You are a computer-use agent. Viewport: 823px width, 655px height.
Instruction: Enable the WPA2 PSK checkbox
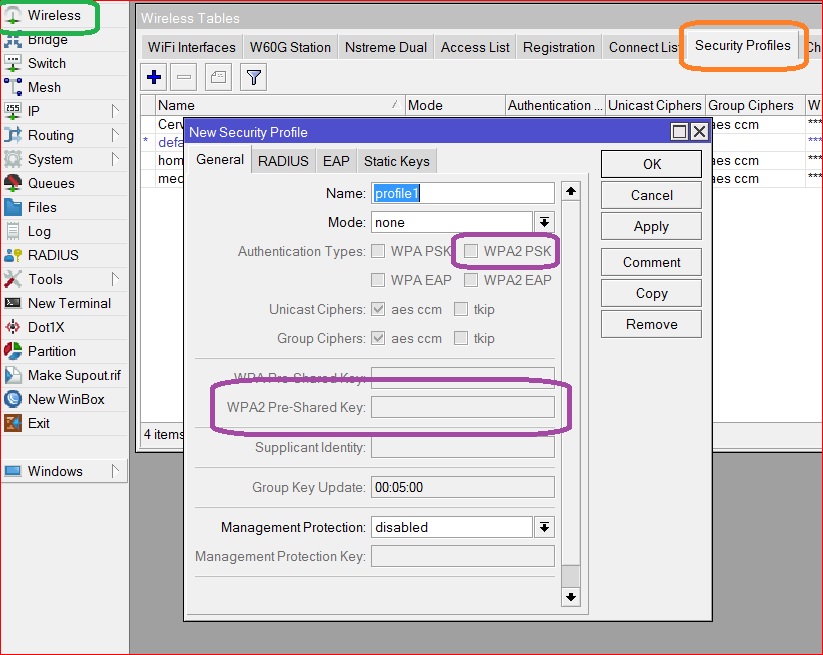point(471,251)
